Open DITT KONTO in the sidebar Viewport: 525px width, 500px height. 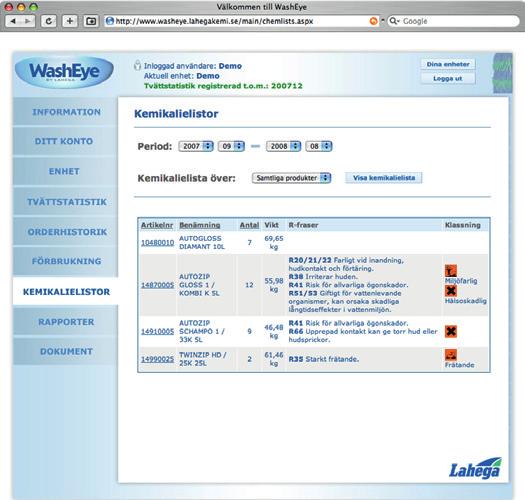tap(66, 141)
